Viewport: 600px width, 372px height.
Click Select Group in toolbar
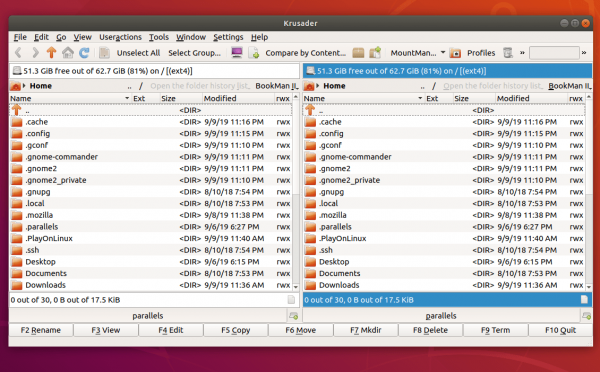tap(194, 53)
